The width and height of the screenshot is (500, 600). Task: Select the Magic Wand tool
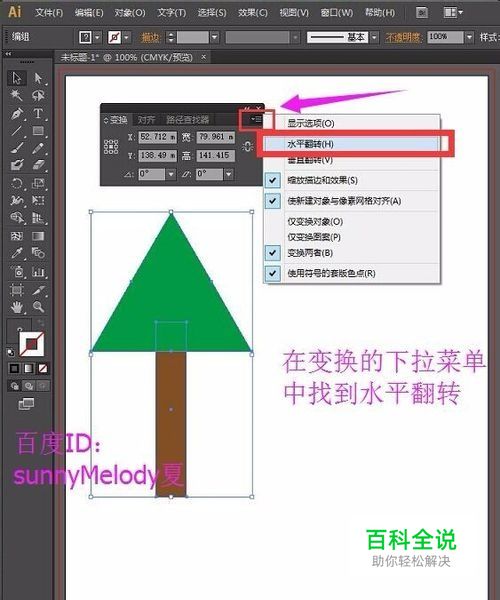(17, 95)
